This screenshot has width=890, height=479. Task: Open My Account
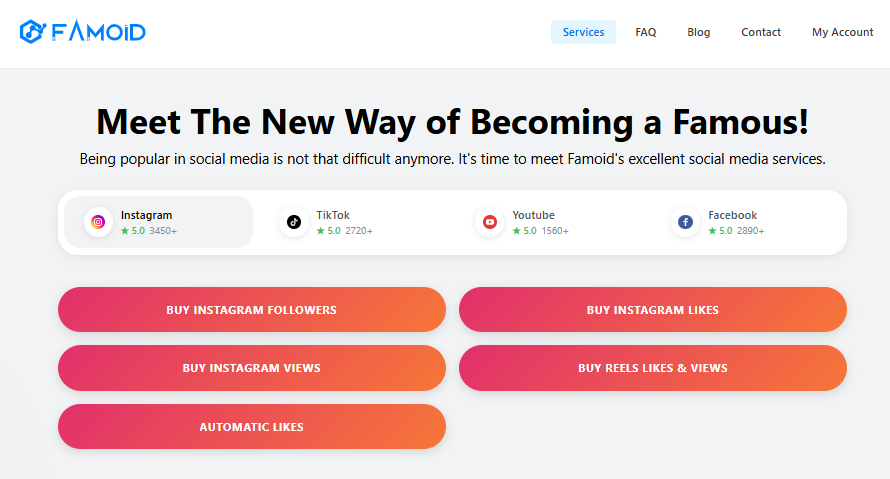point(842,32)
